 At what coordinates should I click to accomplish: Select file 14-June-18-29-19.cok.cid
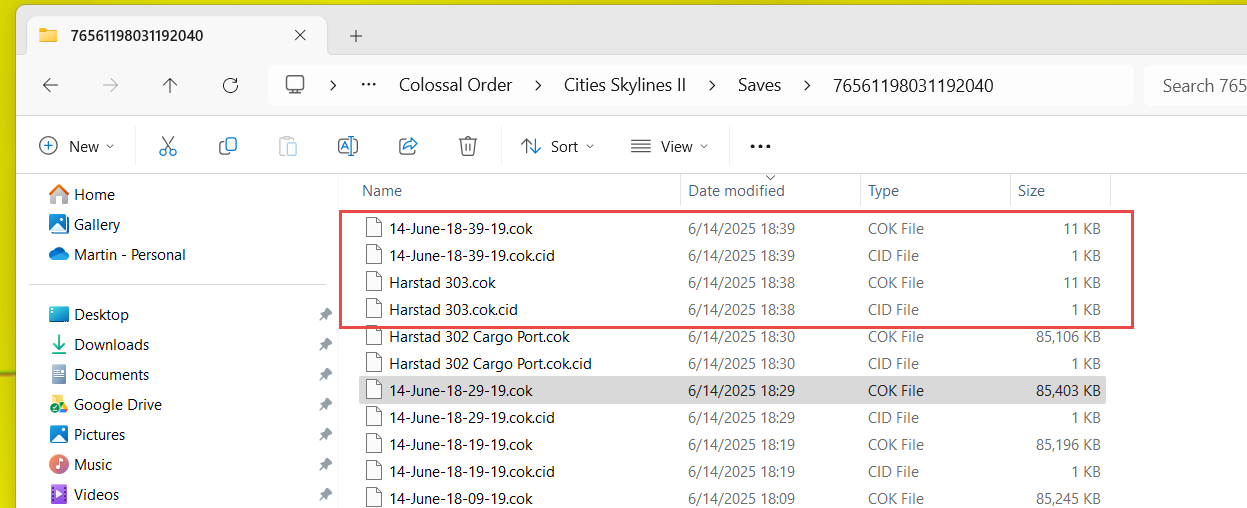pyautogui.click(x=732, y=417)
